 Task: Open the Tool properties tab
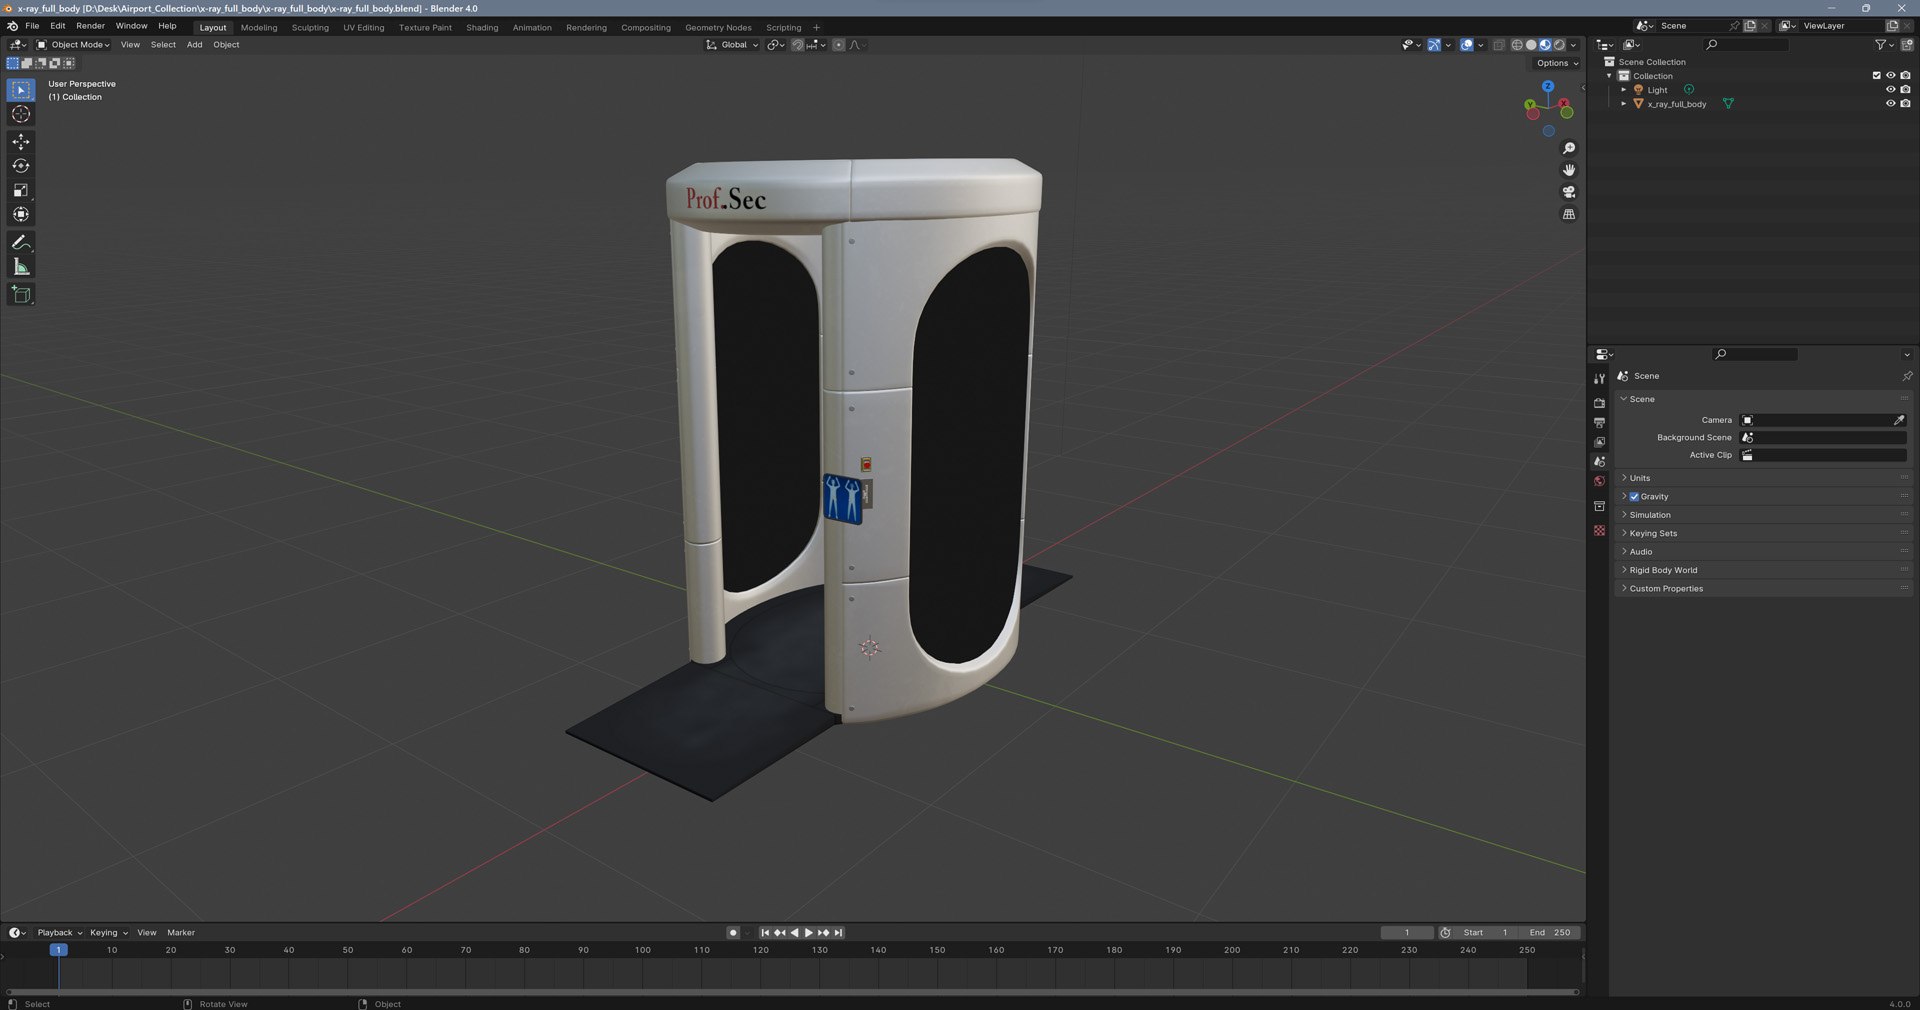[x=1599, y=378]
